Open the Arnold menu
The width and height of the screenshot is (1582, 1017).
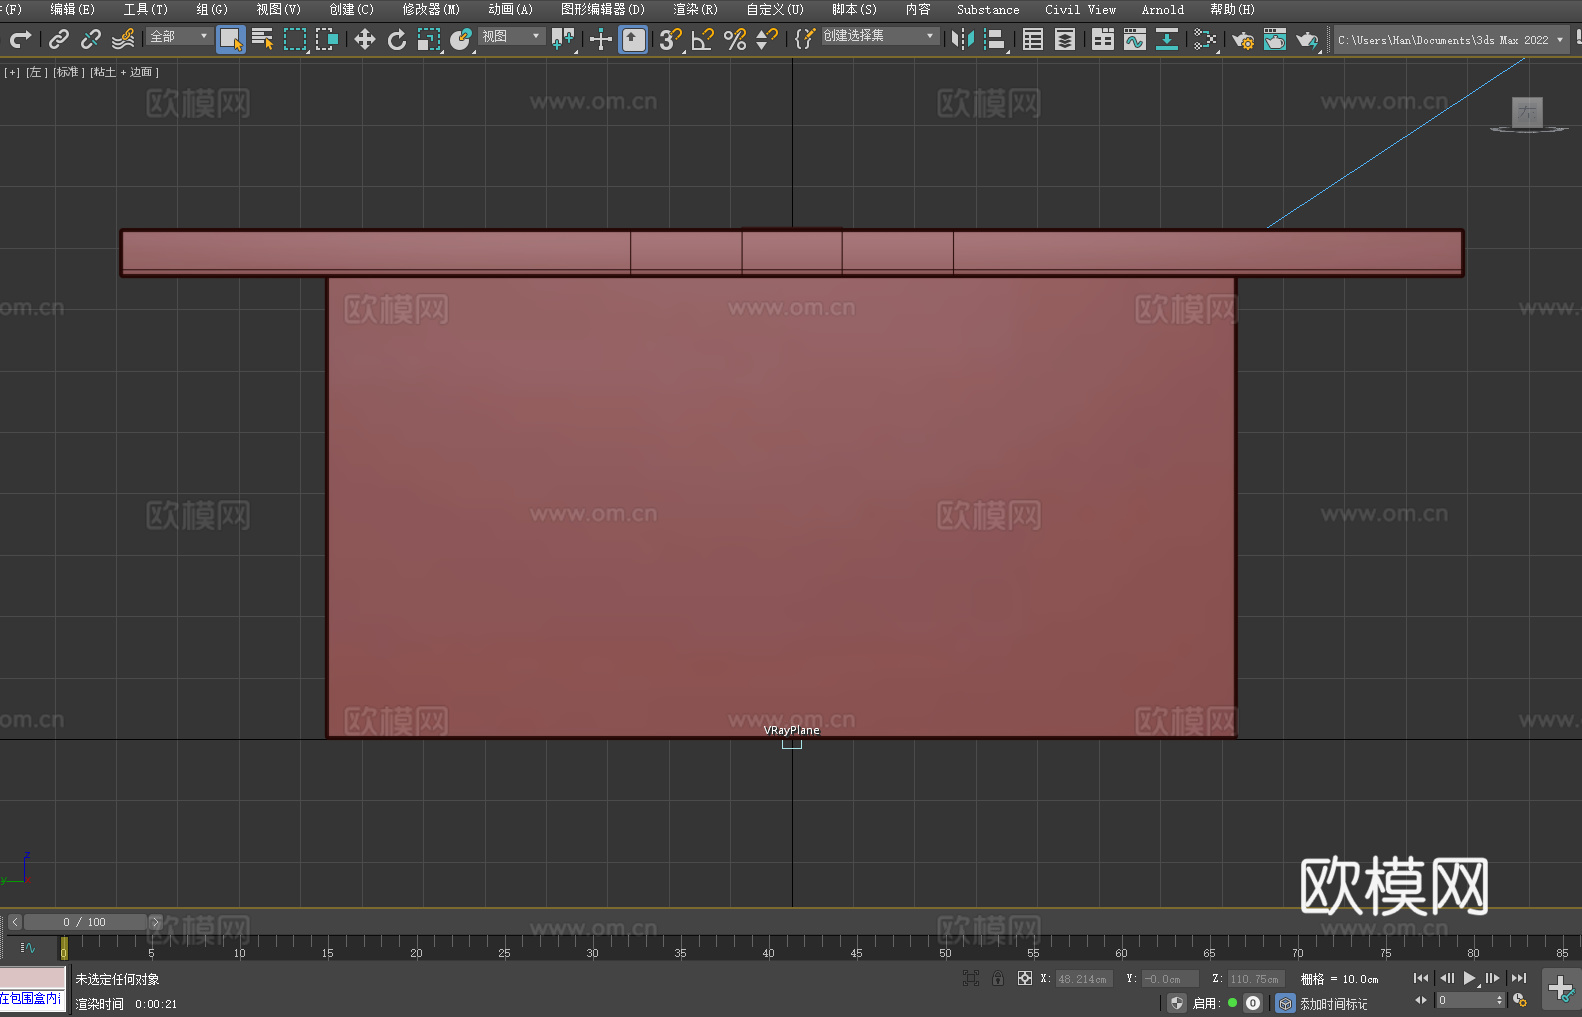pyautogui.click(x=1163, y=9)
